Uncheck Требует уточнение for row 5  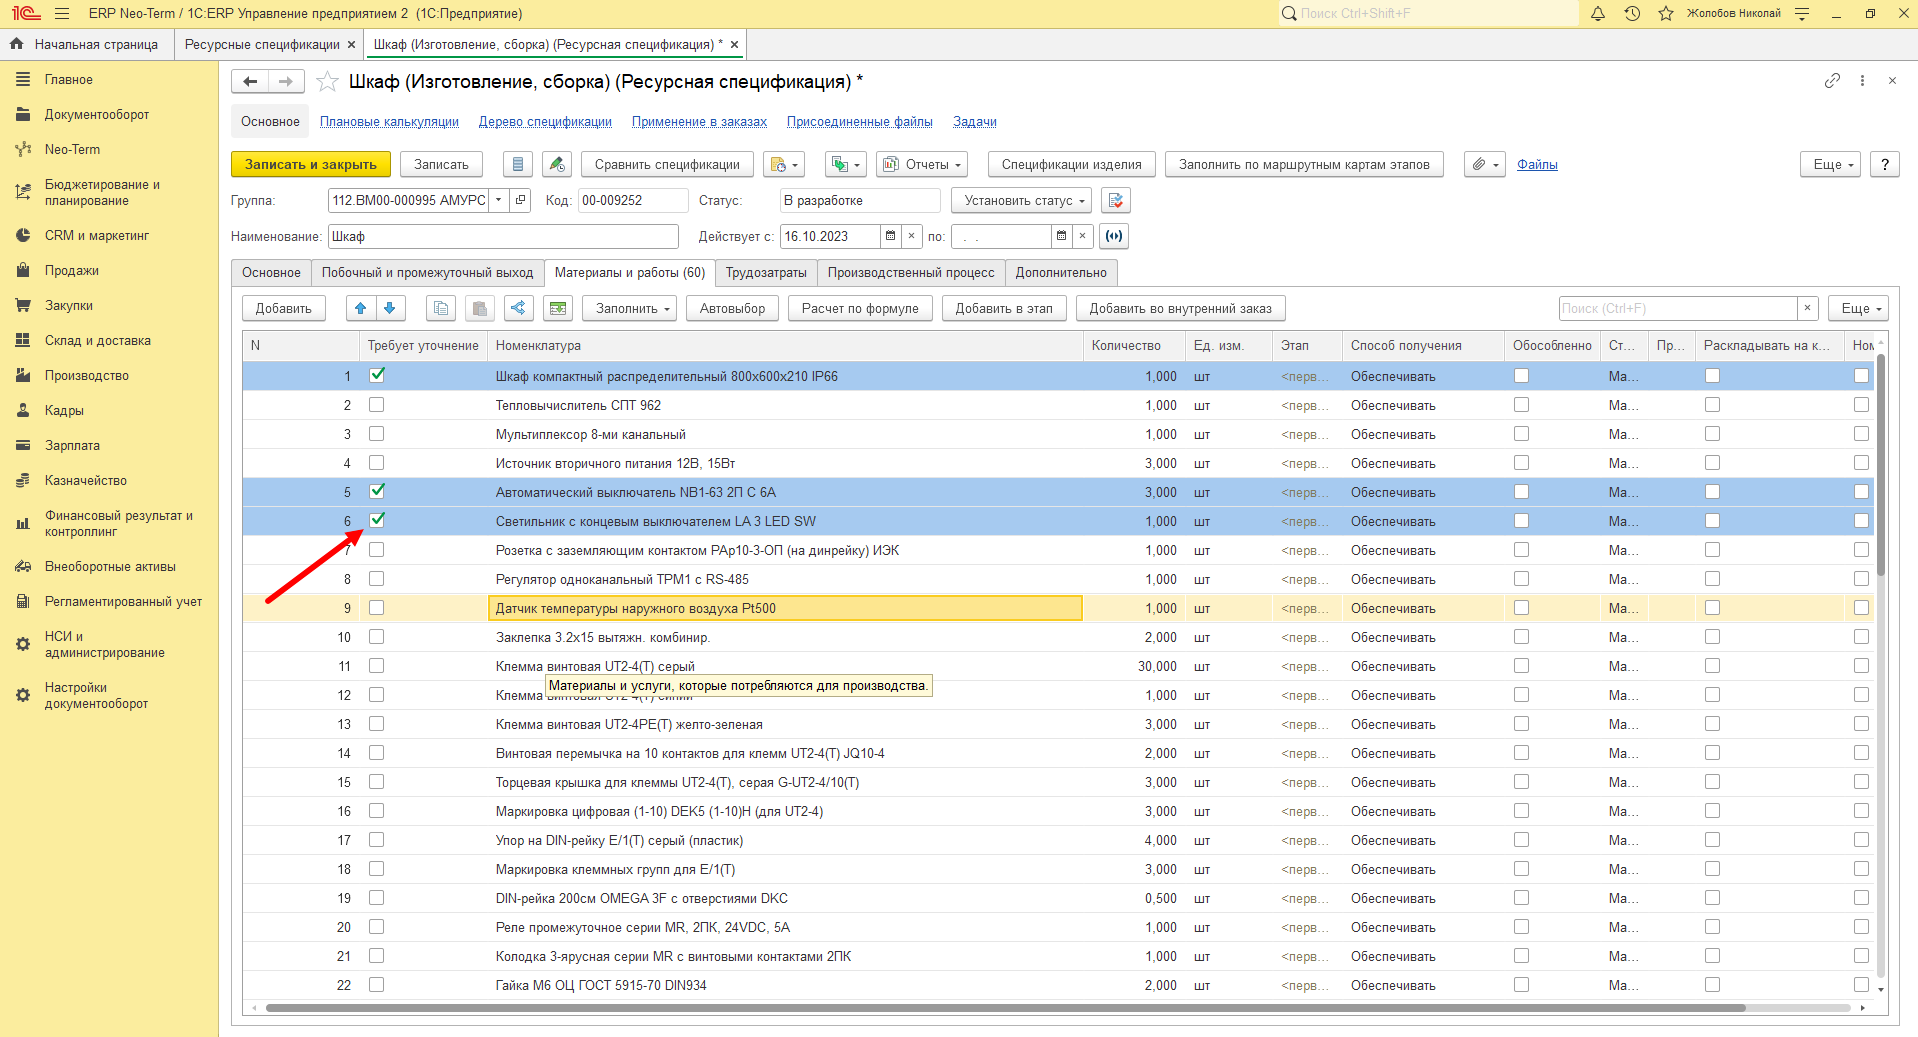377,491
